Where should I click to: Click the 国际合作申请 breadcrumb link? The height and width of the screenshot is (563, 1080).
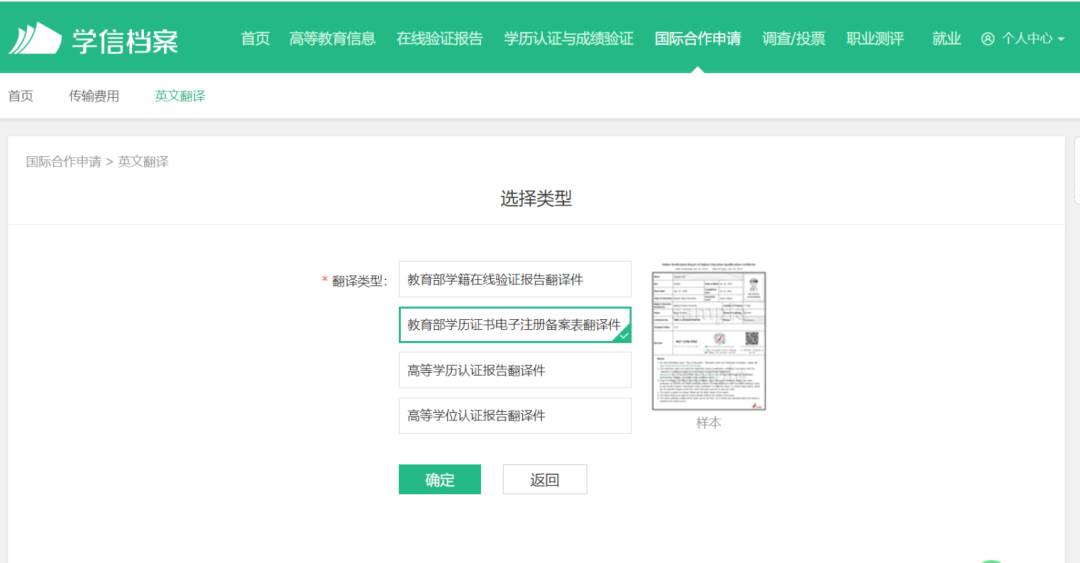point(63,162)
